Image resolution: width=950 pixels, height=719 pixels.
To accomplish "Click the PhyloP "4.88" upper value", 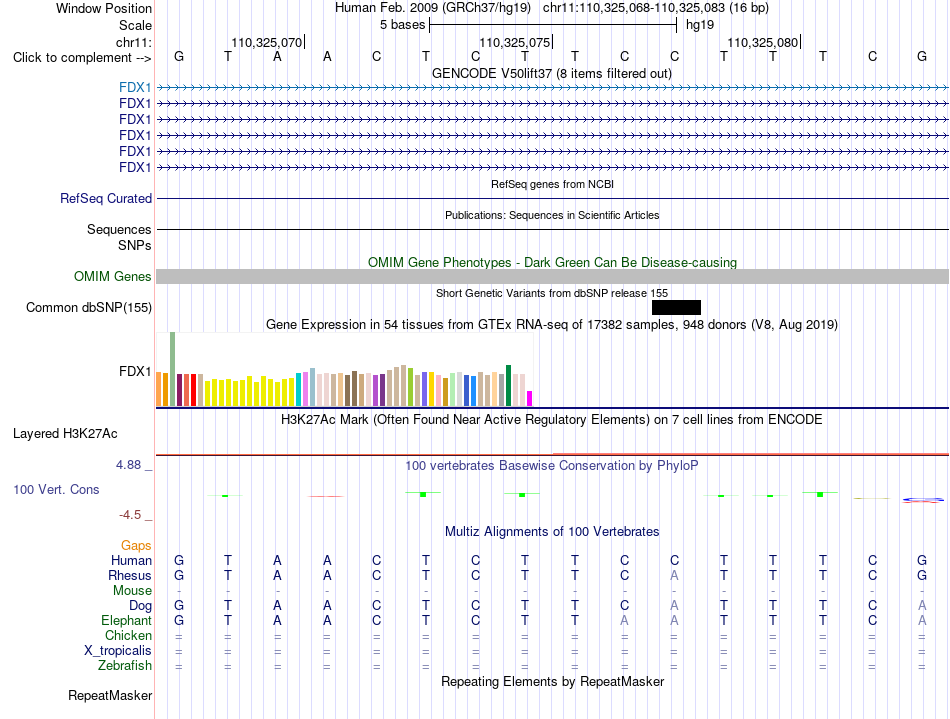I will [128, 465].
